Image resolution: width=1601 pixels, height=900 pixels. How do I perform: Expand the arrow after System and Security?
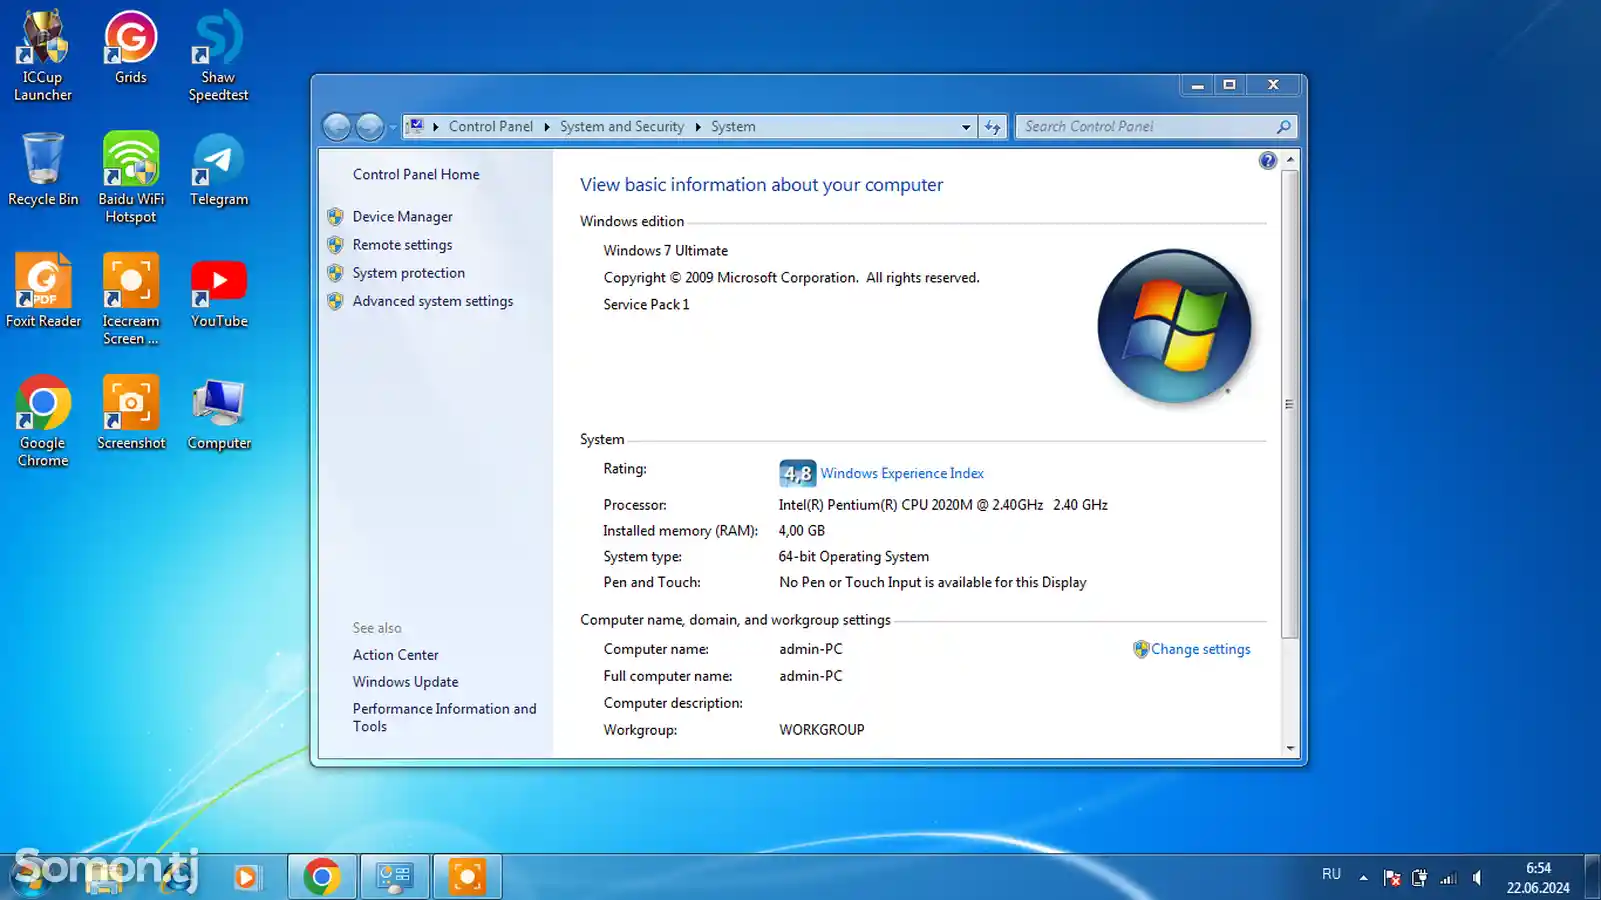pos(698,127)
